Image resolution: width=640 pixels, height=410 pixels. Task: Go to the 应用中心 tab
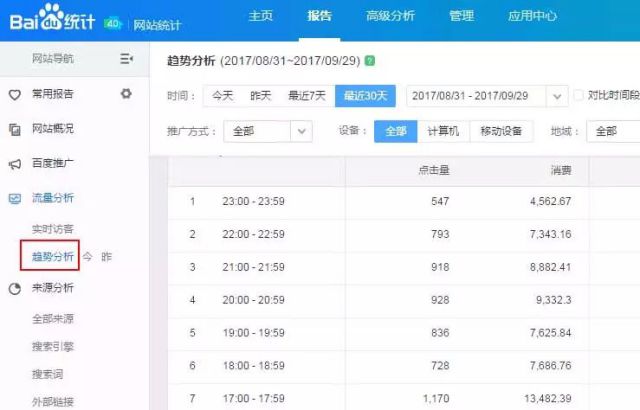[x=531, y=17]
